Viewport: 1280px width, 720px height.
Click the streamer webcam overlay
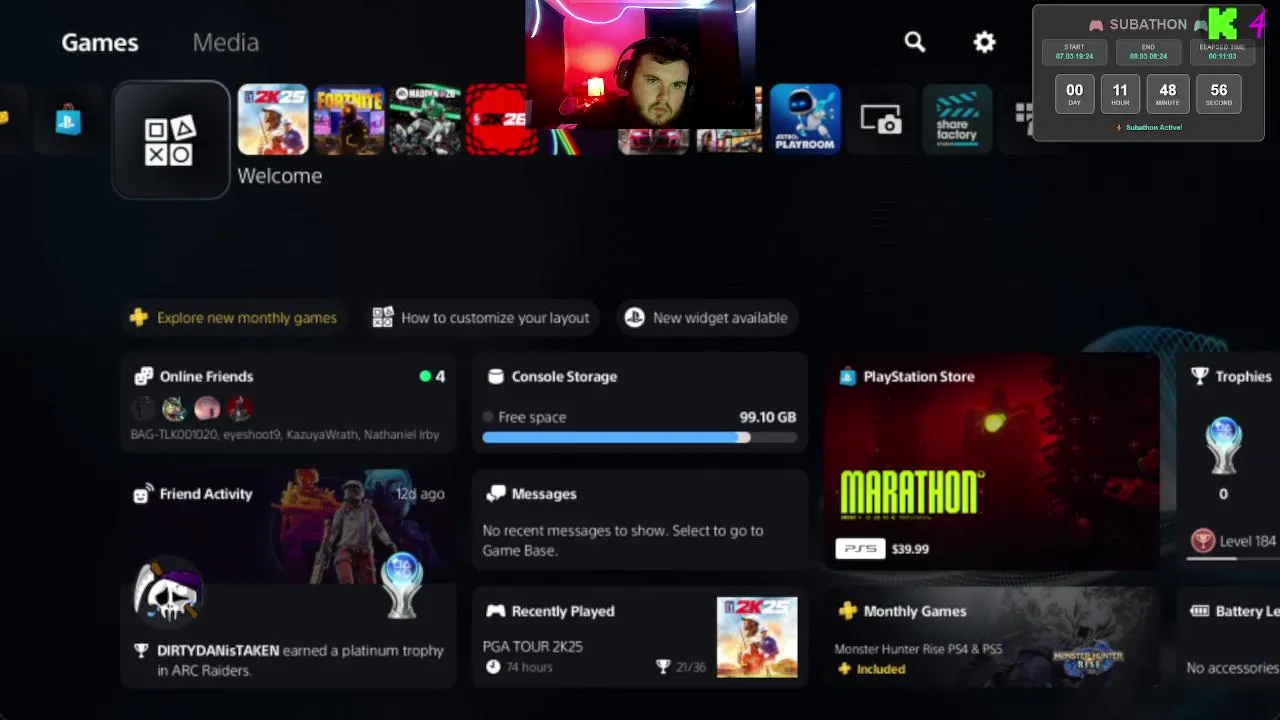point(640,64)
